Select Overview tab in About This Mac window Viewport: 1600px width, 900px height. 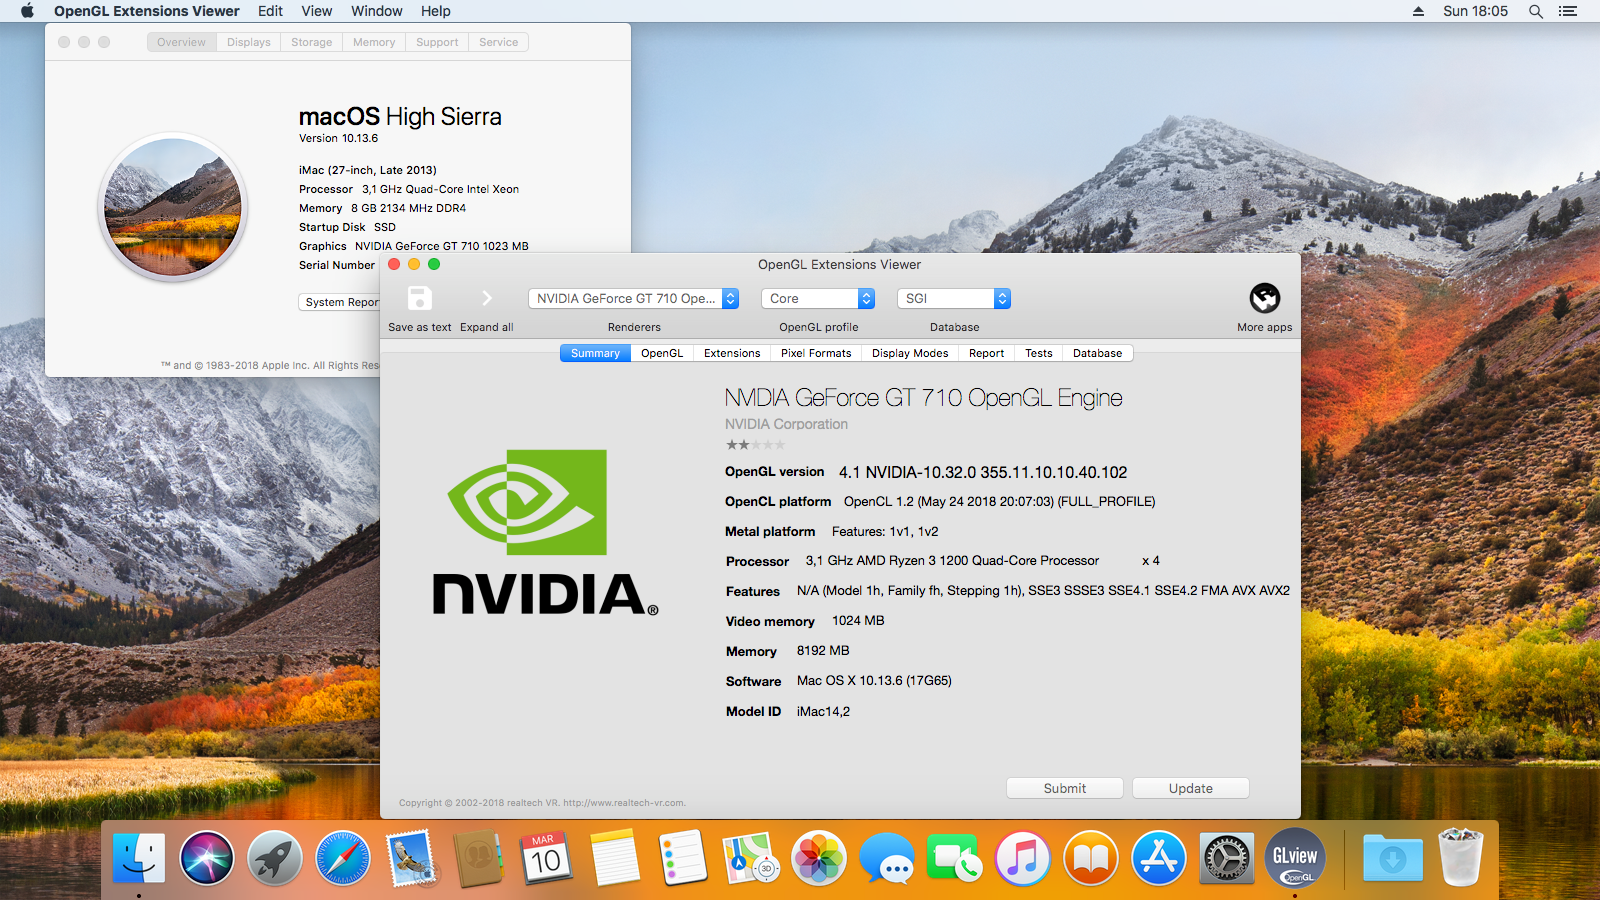click(181, 42)
